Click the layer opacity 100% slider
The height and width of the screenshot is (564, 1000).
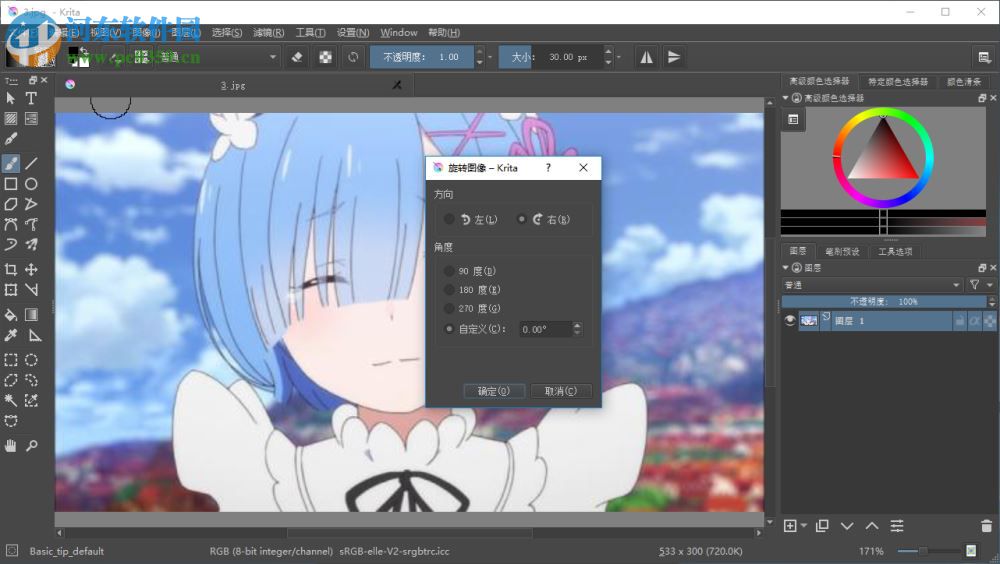[884, 301]
